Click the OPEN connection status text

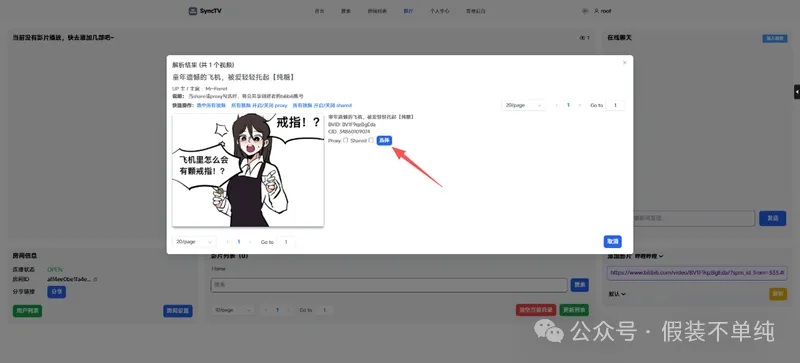pyautogui.click(x=55, y=270)
